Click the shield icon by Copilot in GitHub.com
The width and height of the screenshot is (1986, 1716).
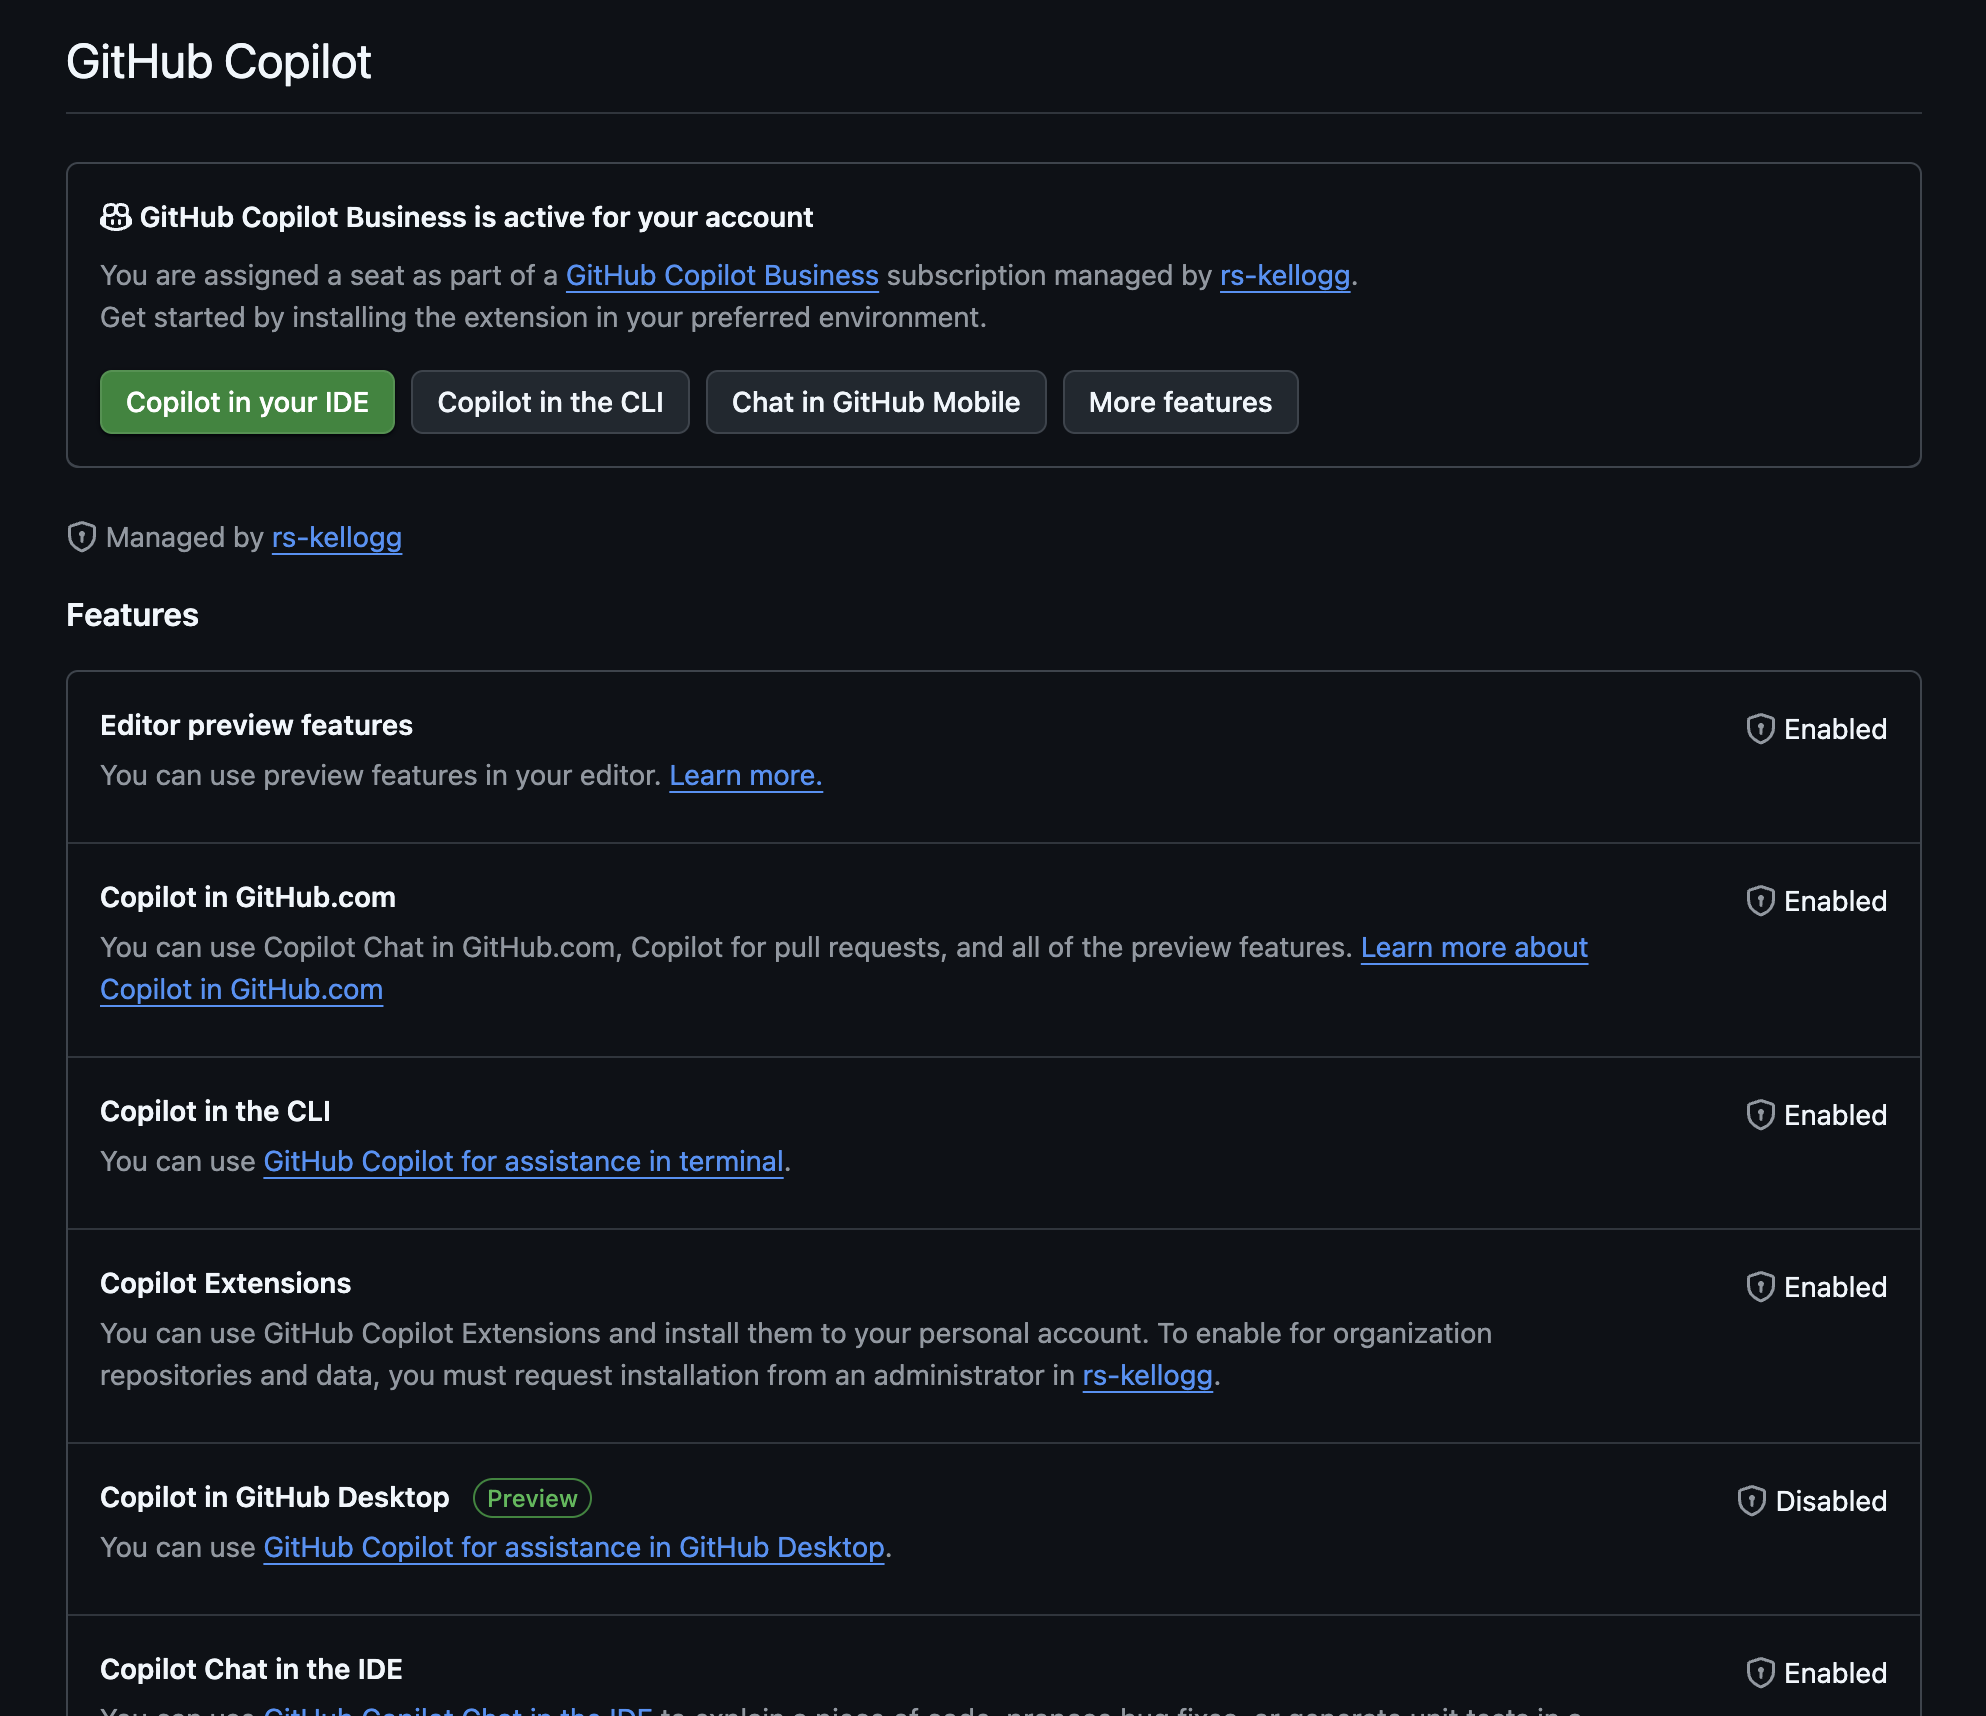pyautogui.click(x=1760, y=900)
